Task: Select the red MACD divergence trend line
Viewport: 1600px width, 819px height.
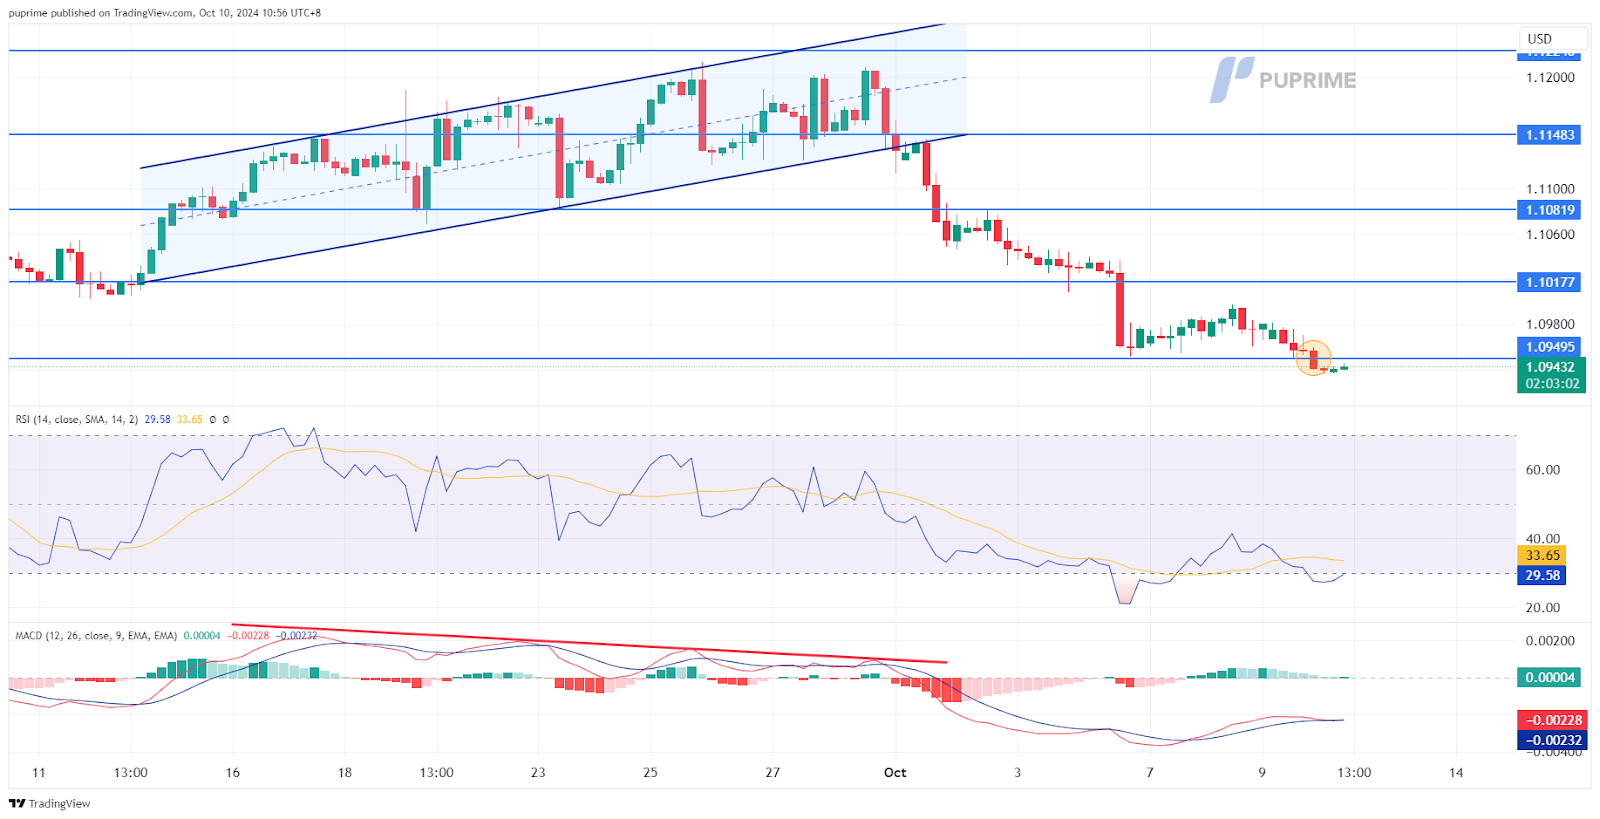Action: click(x=589, y=644)
